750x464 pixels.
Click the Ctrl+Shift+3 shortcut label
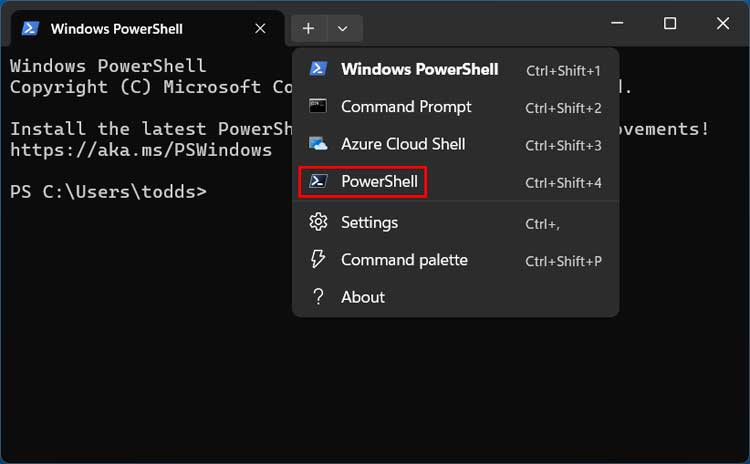tap(563, 145)
